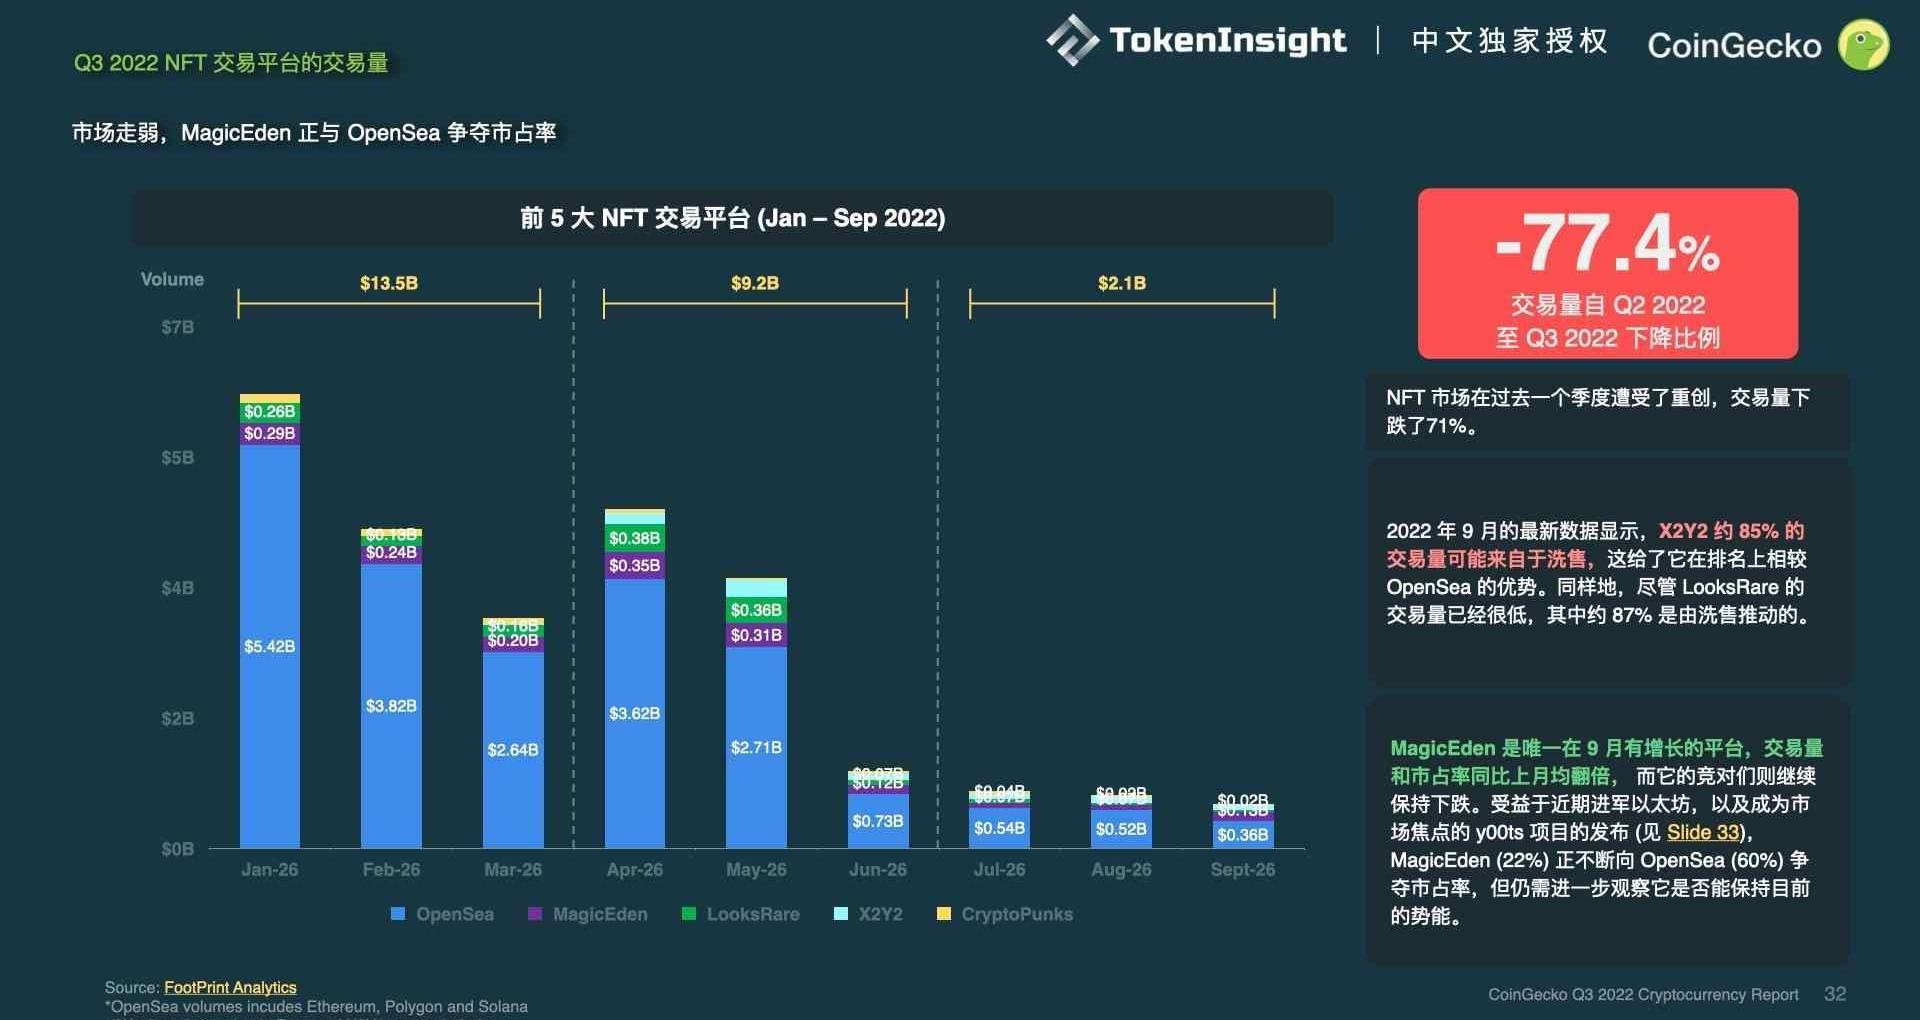This screenshot has height=1020, width=1920.
Task: Click the $0.36B LooksRare segment in May
Action: 756,610
